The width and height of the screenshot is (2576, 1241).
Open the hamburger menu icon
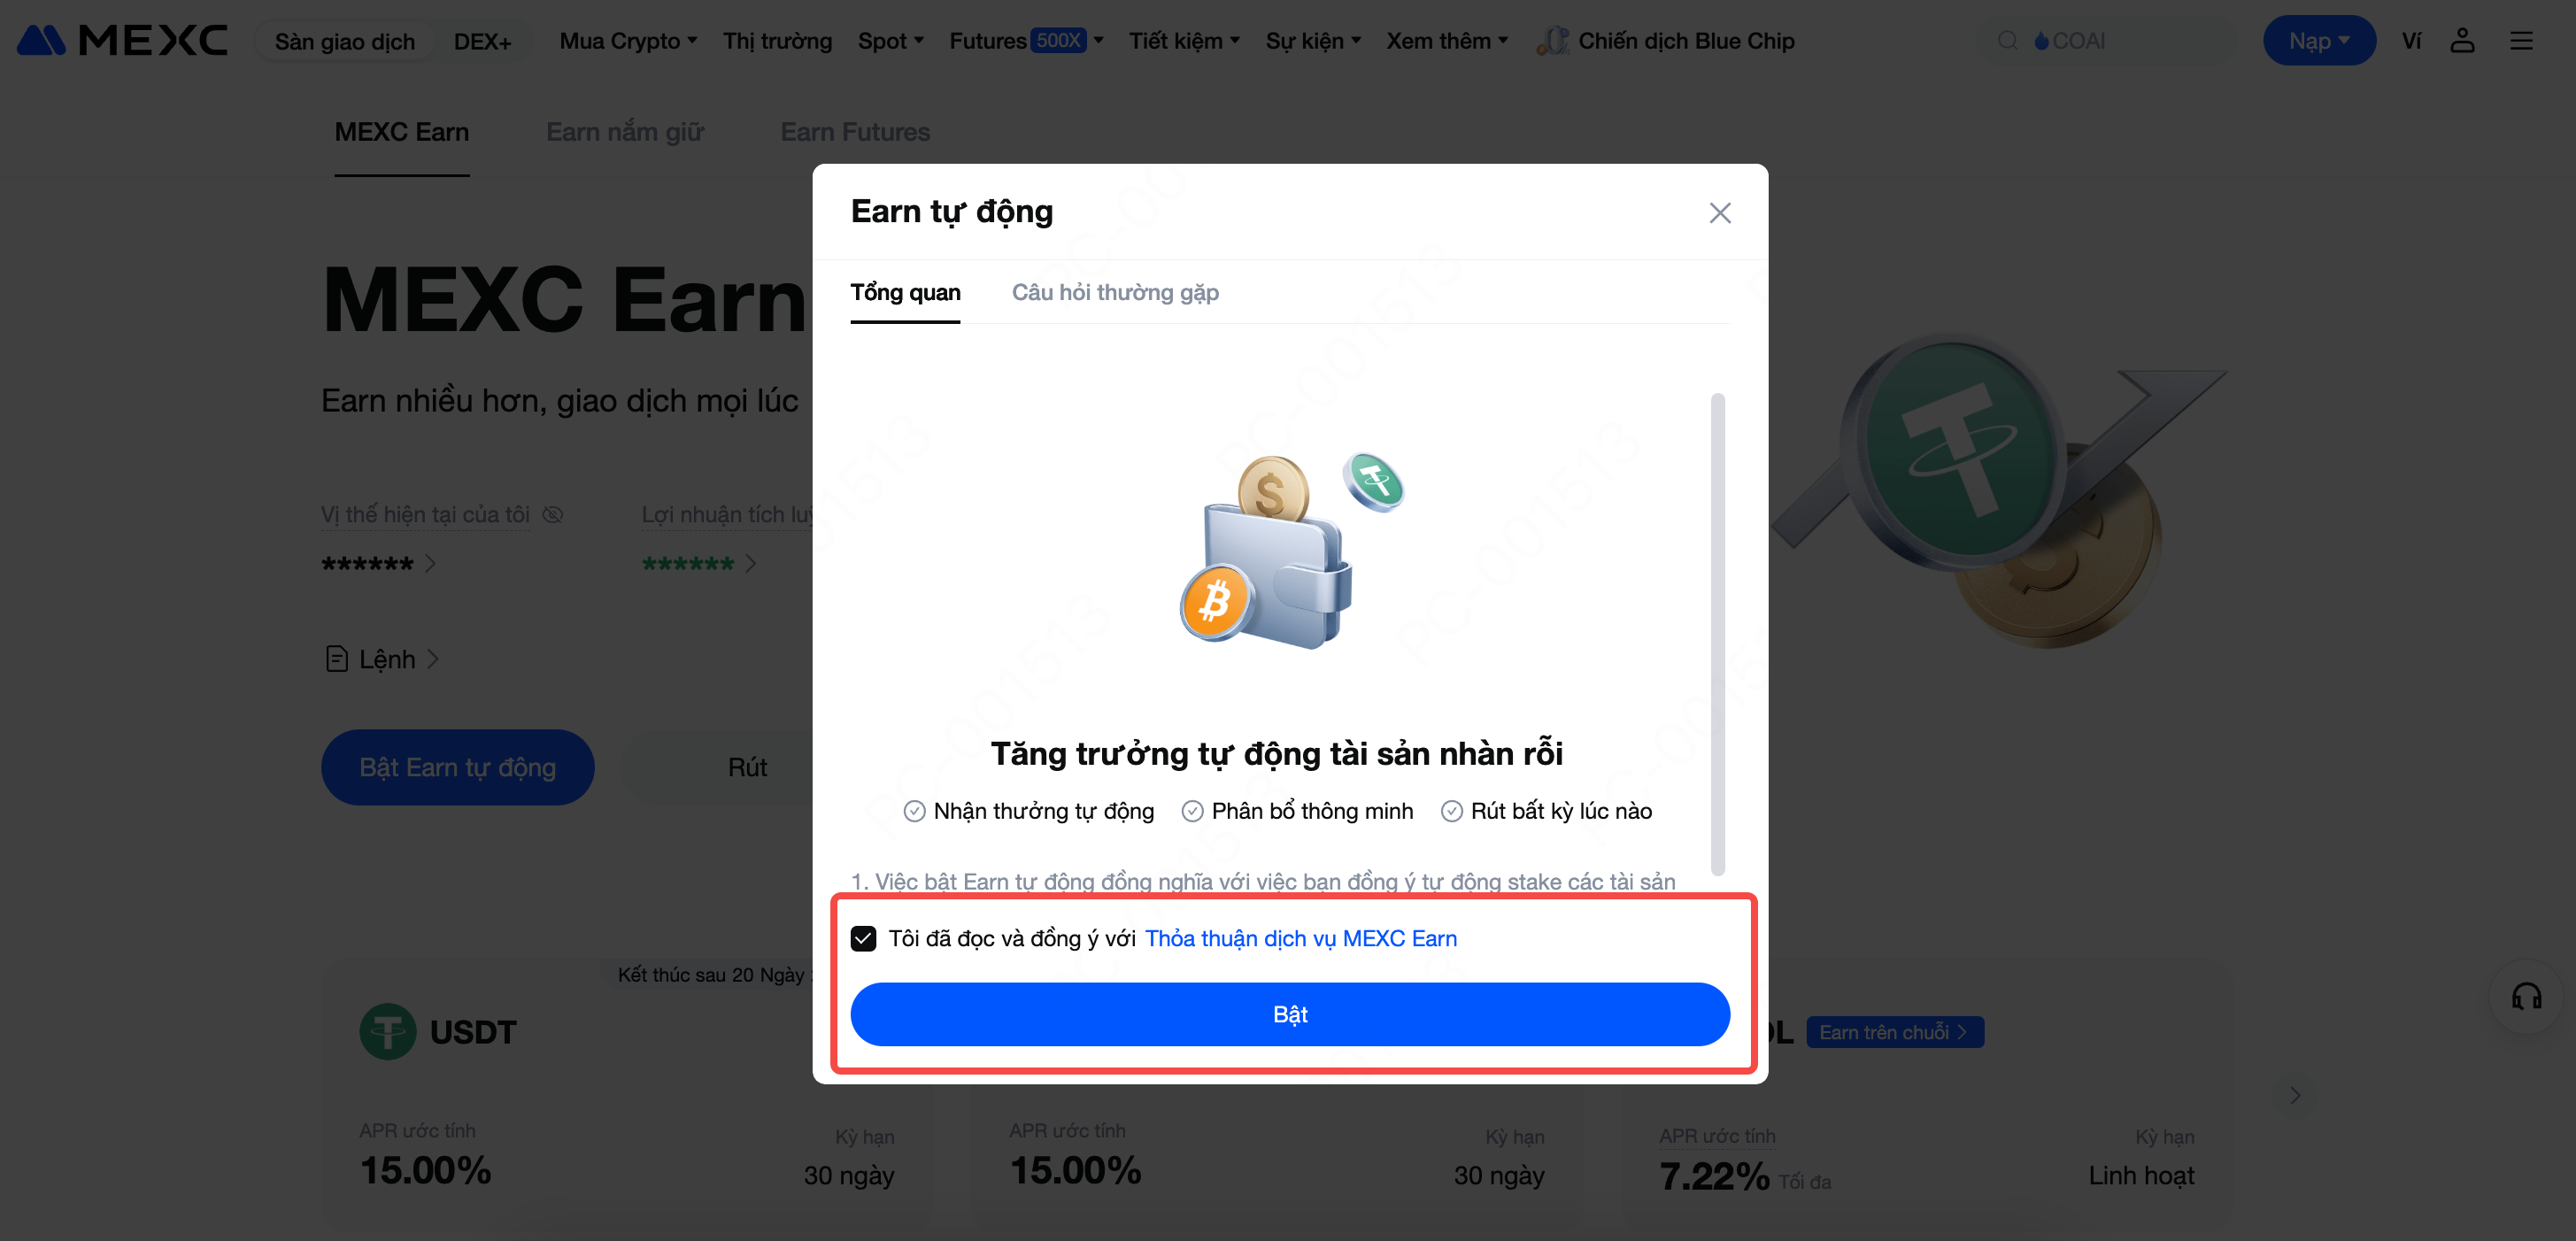coord(2521,40)
